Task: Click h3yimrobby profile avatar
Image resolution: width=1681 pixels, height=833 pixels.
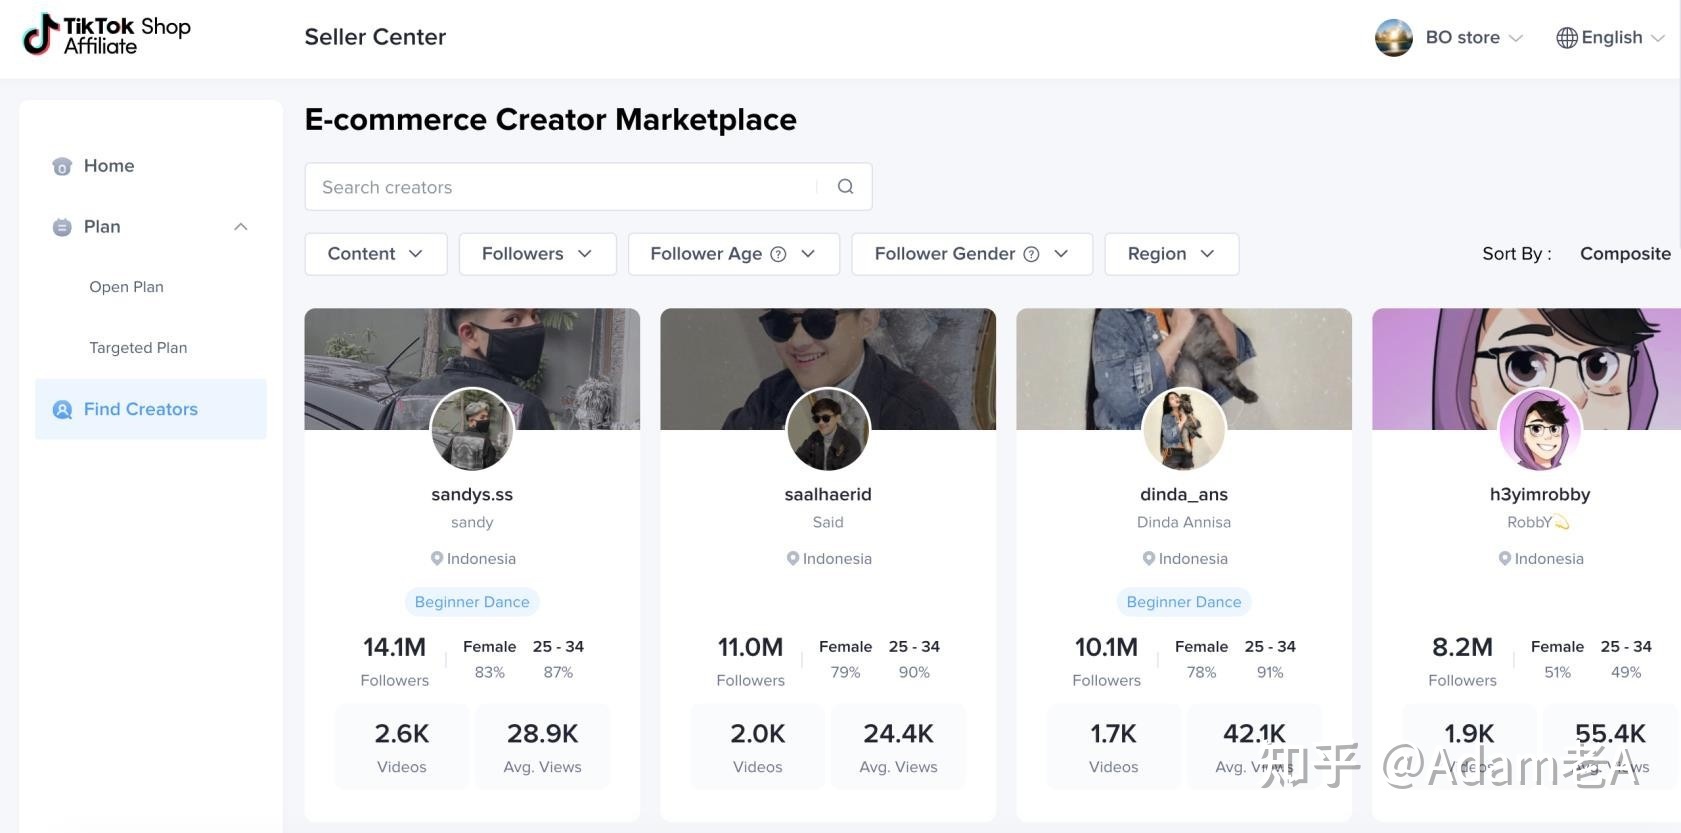Action: click(1539, 429)
